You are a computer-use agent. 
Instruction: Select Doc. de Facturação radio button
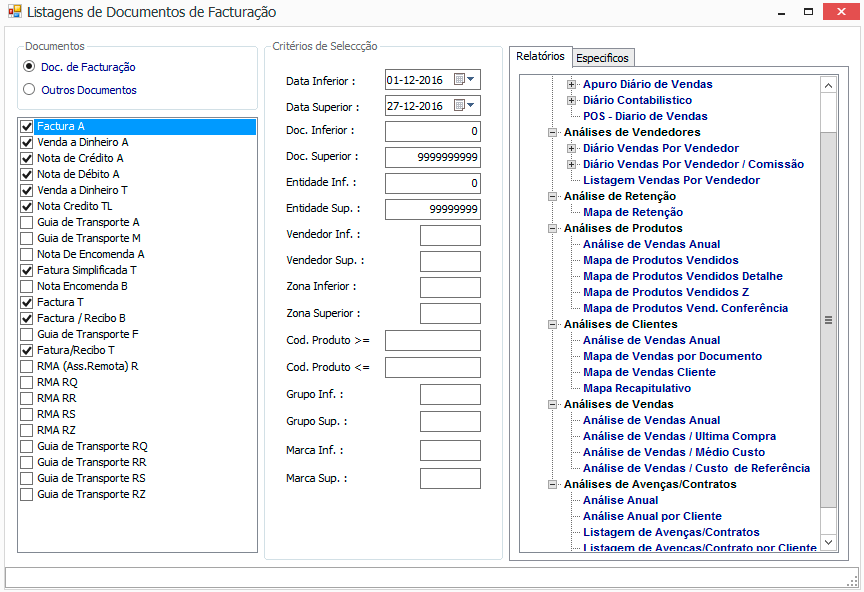click(29, 67)
